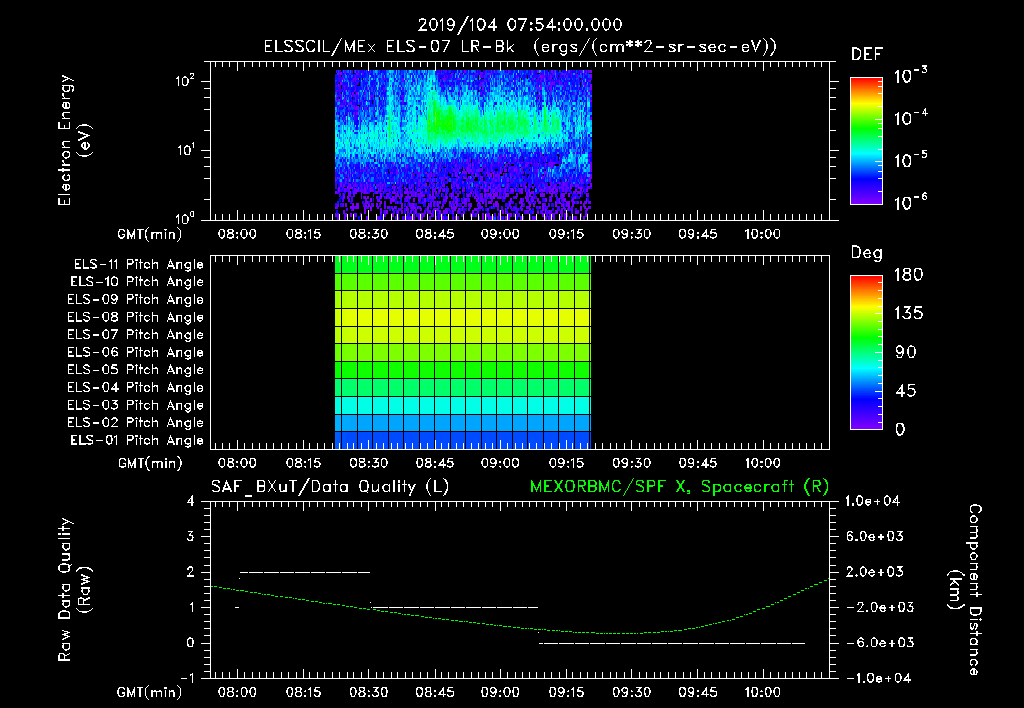1024x708 pixels.
Task: Click the DEF color bar legend
Action: pos(866,141)
